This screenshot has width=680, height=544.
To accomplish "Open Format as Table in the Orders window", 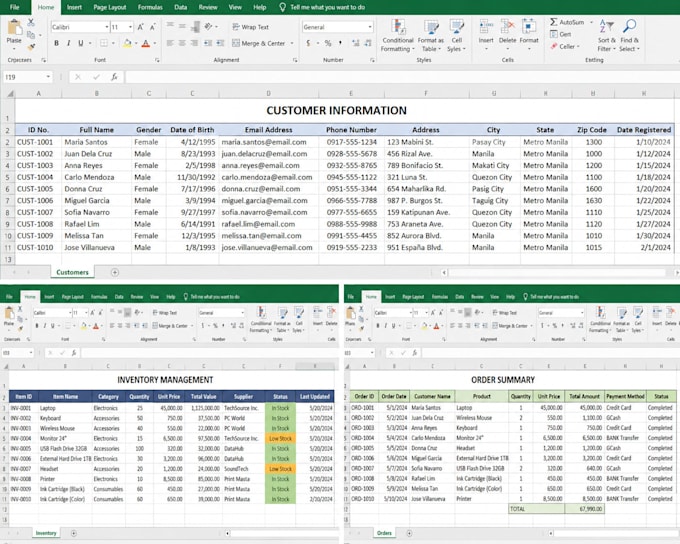I will click(621, 319).
